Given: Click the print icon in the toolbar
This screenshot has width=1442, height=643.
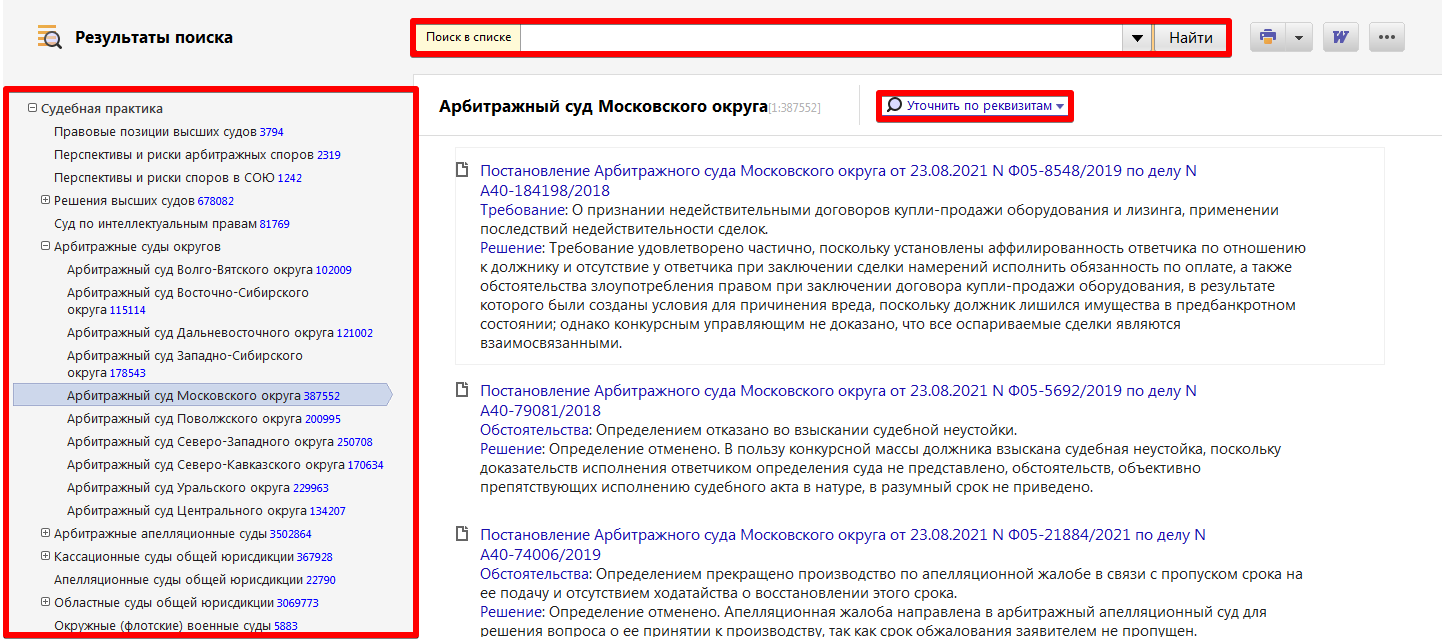Looking at the screenshot, I should pyautogui.click(x=1268, y=36).
